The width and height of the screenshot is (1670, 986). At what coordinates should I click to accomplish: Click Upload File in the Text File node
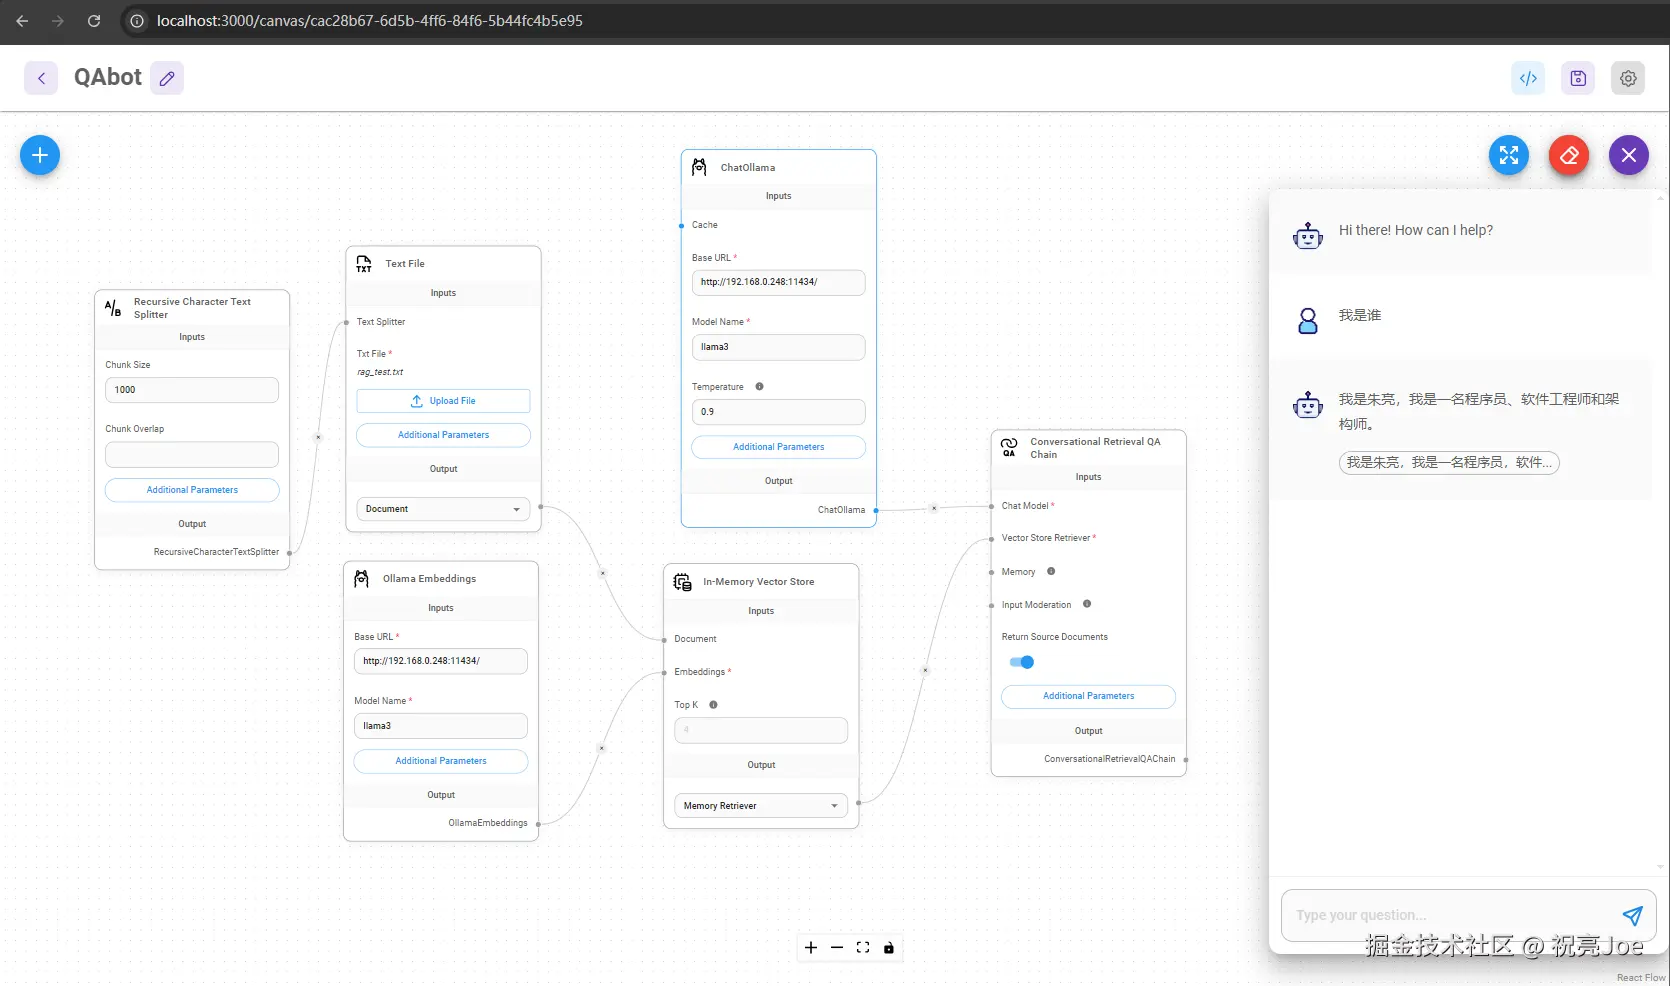443,401
